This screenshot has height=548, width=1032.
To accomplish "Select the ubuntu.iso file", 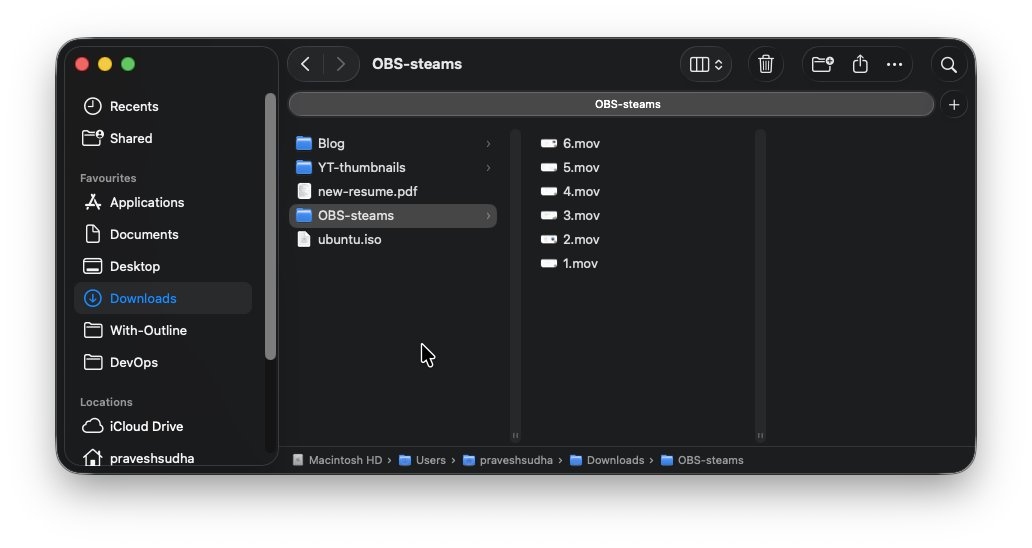I will coord(393,239).
